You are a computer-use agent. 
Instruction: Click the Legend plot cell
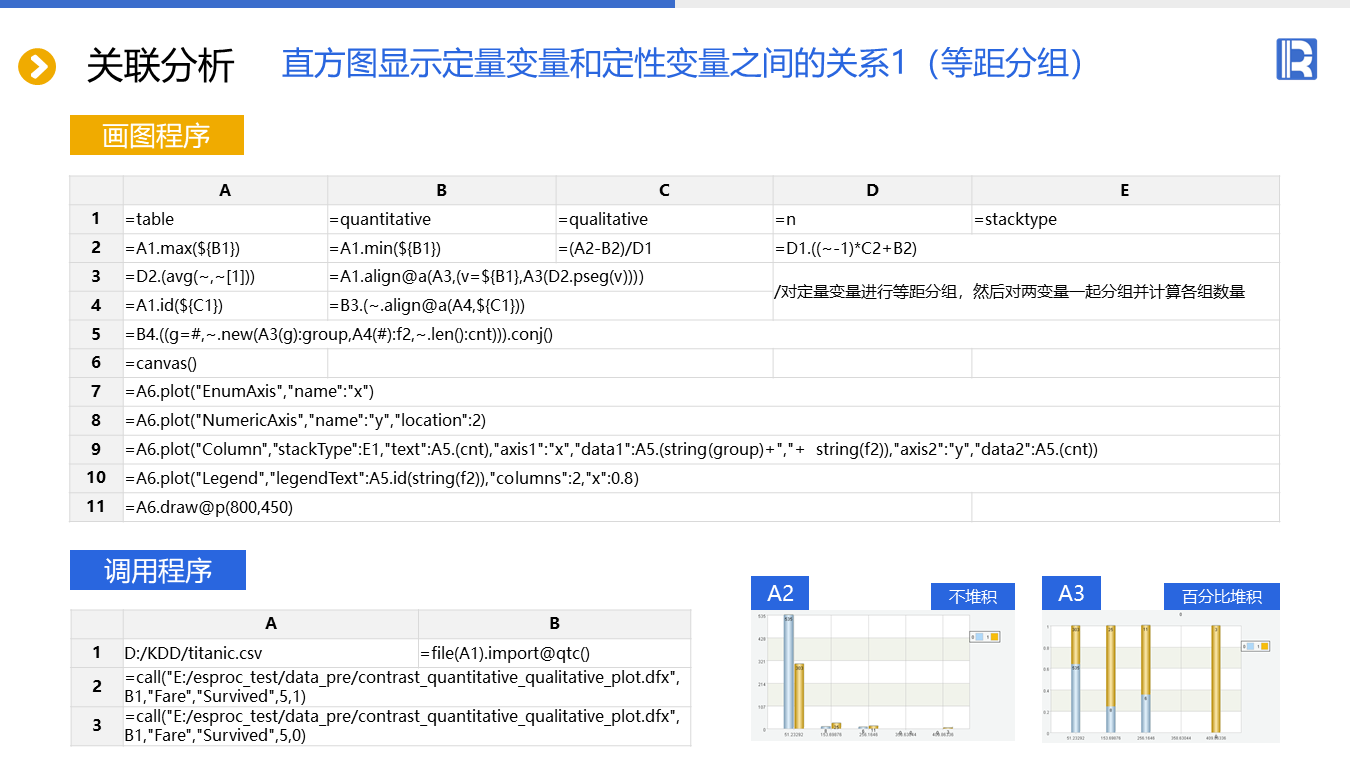701,479
